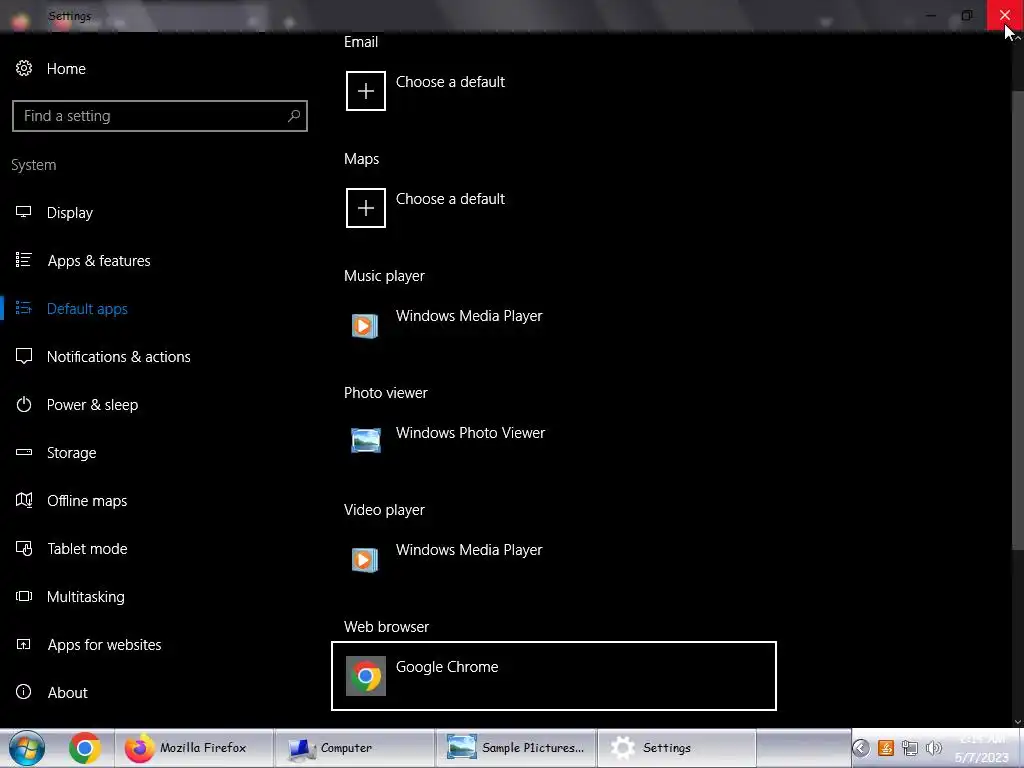Click the Web browser section heading
The width and height of the screenshot is (1024, 768).
click(387, 627)
